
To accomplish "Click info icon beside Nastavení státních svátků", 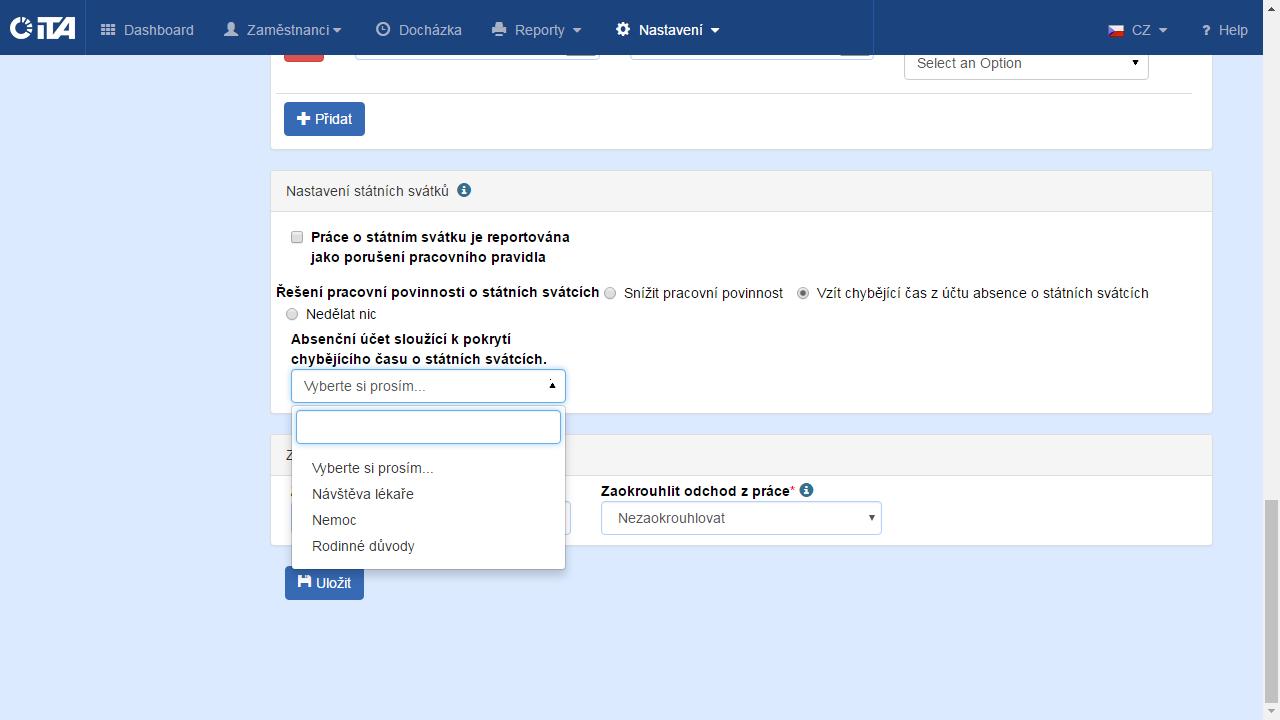I will point(464,190).
